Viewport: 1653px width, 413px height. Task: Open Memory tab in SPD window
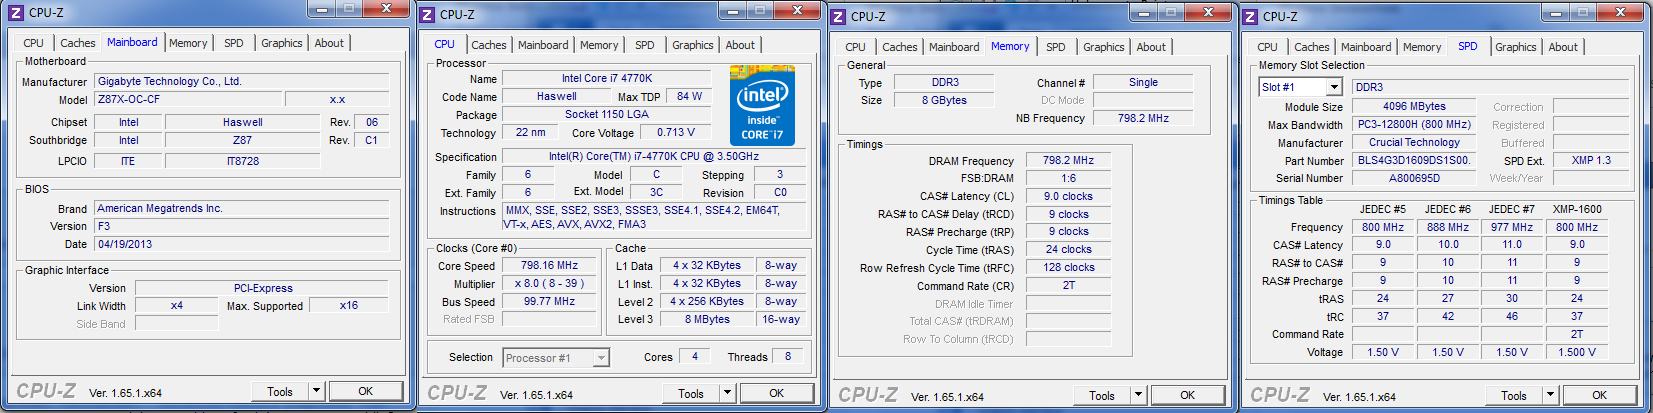[x=1422, y=47]
